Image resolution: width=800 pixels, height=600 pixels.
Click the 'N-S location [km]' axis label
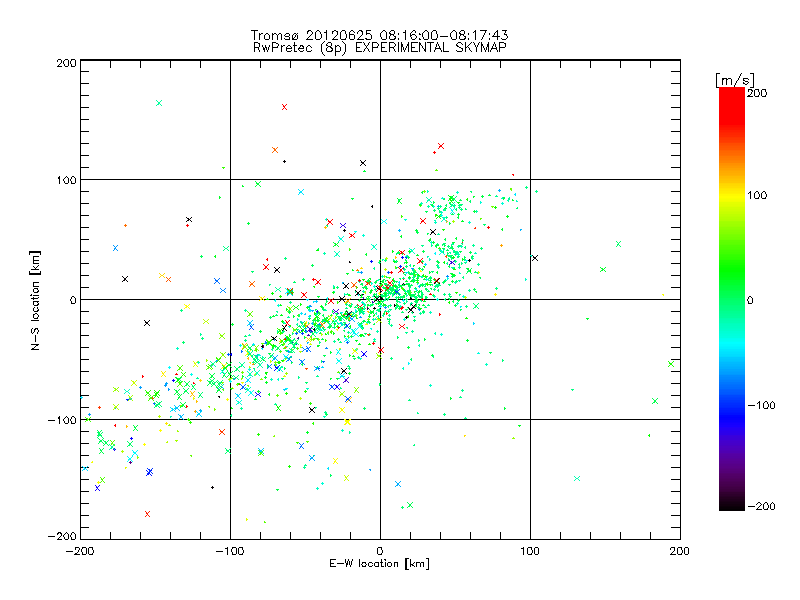click(35, 300)
